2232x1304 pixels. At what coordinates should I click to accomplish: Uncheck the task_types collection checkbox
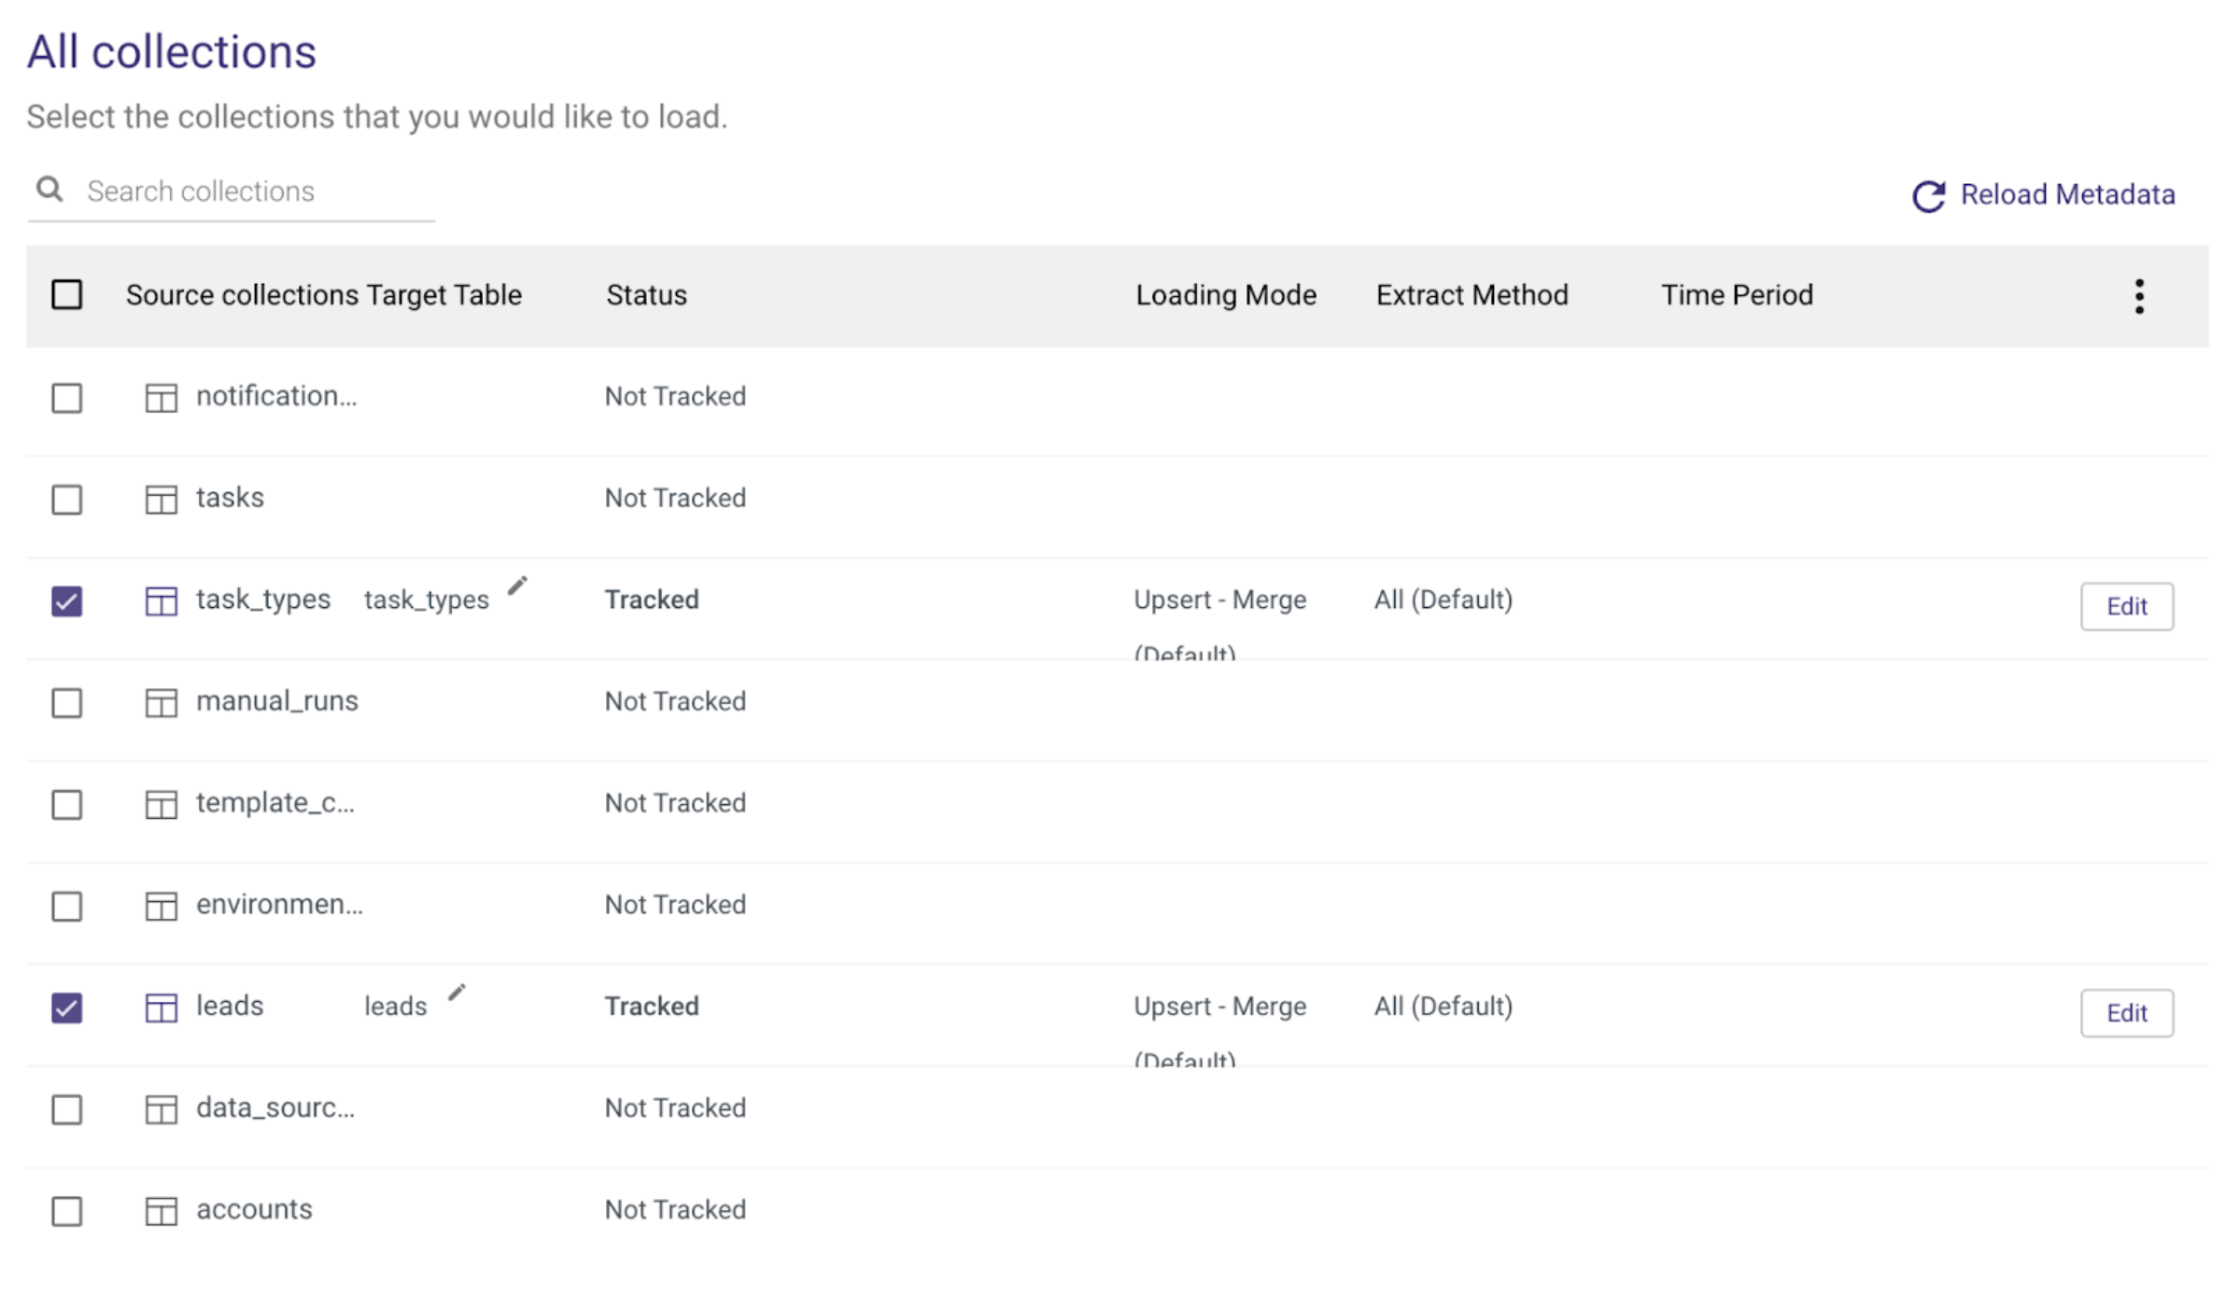click(67, 601)
